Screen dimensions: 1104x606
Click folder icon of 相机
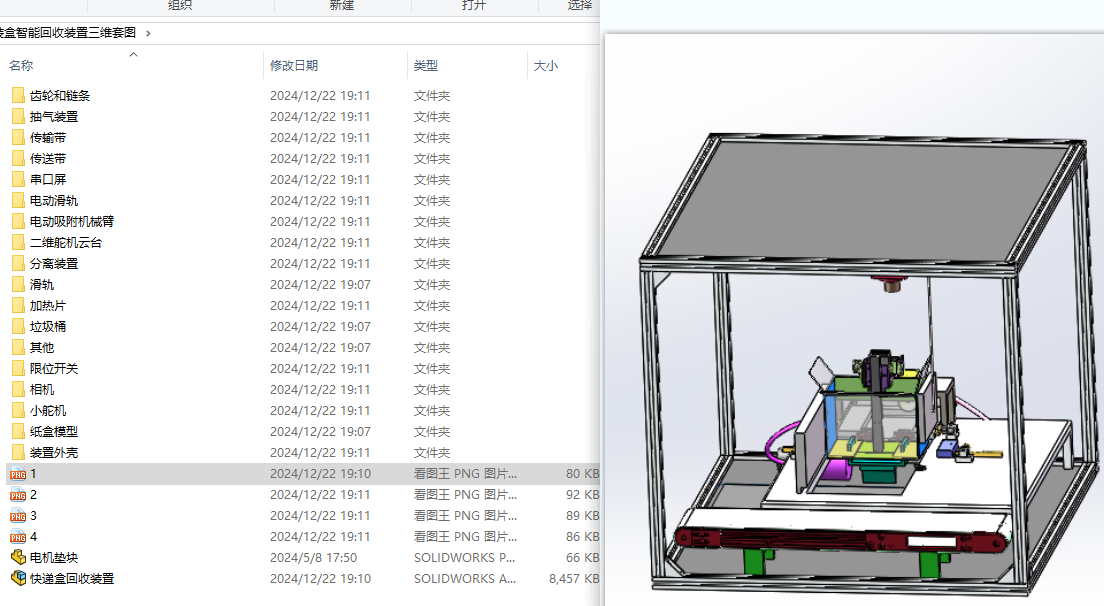point(18,389)
